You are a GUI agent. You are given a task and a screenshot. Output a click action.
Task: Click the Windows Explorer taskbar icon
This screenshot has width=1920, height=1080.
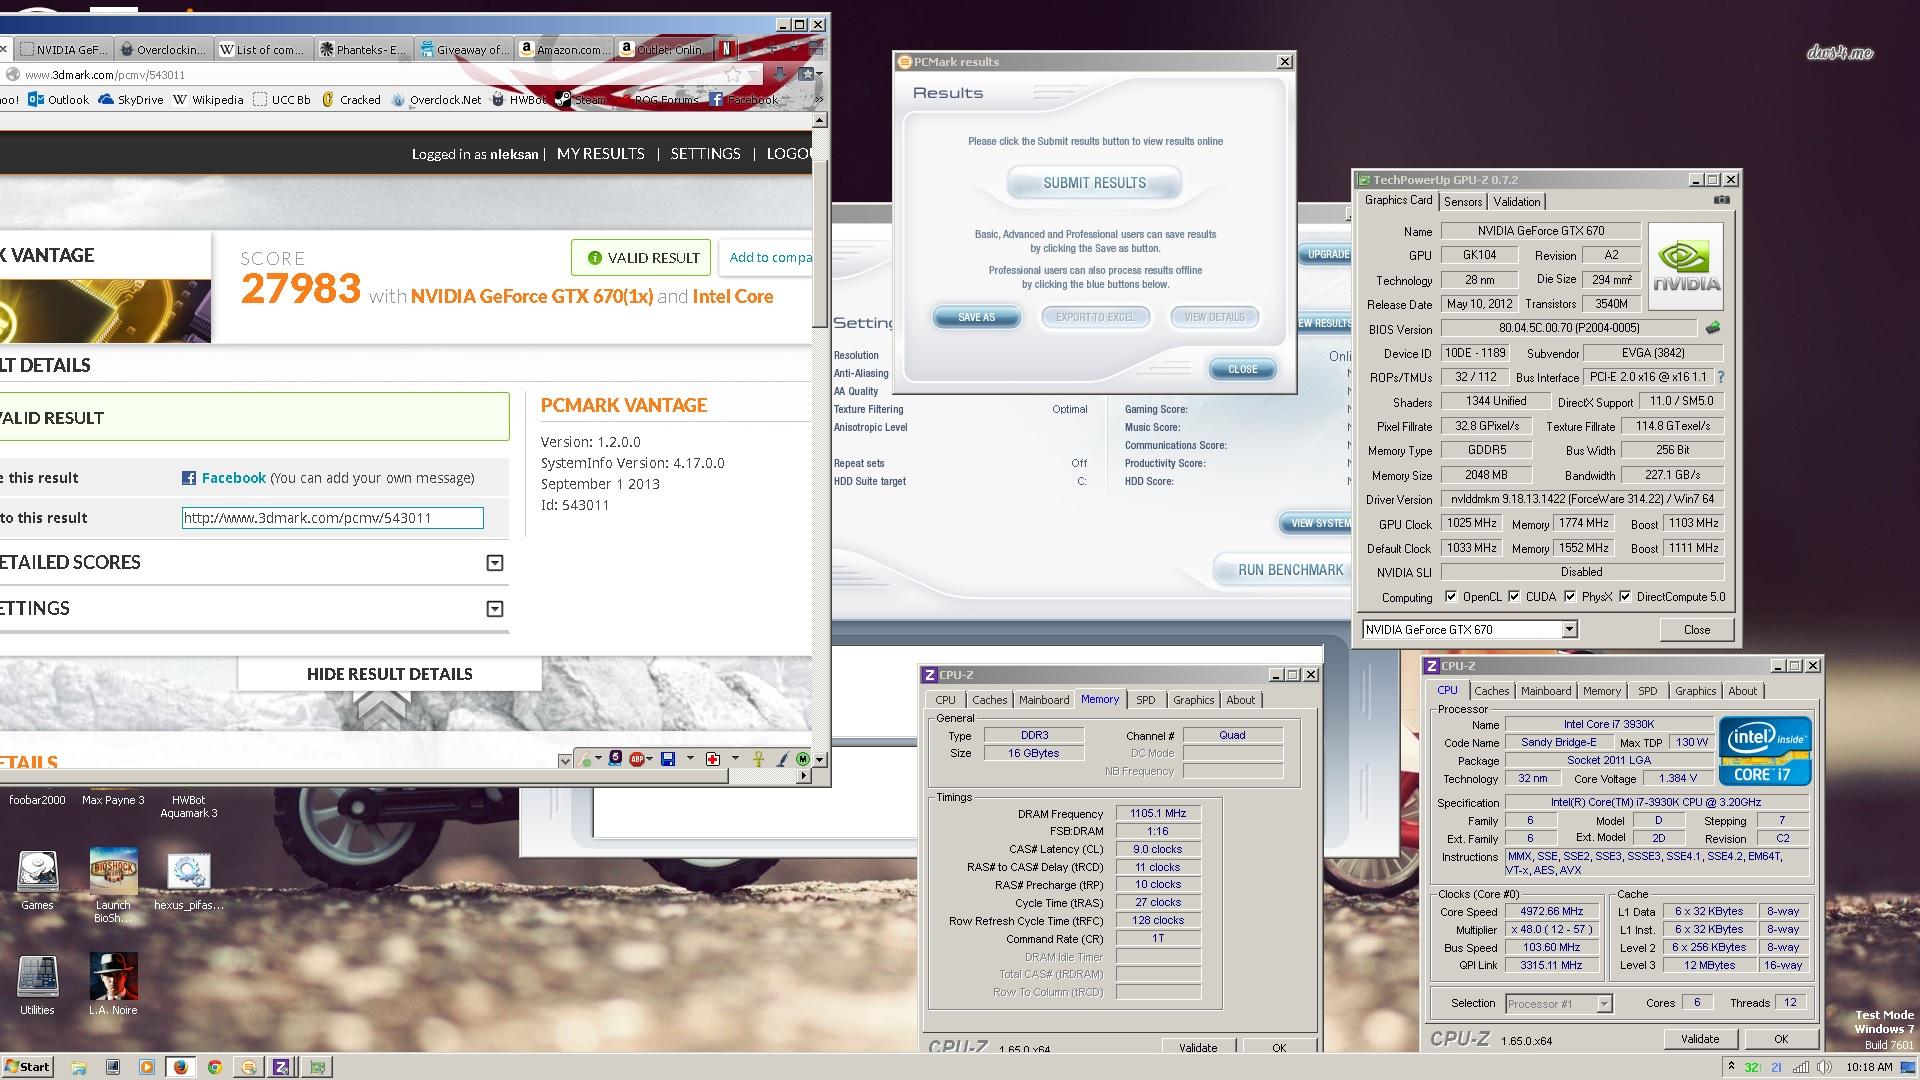(79, 1067)
